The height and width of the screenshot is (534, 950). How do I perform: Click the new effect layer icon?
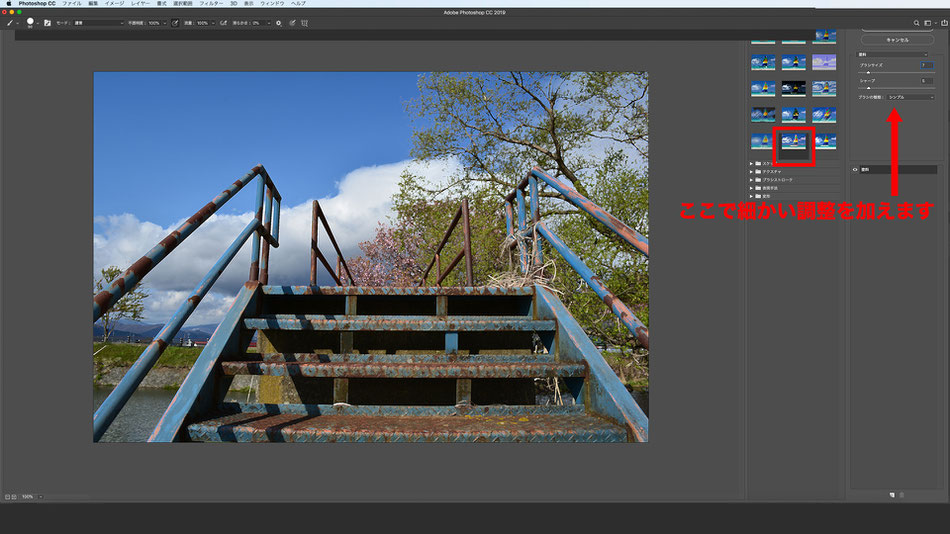pos(892,495)
